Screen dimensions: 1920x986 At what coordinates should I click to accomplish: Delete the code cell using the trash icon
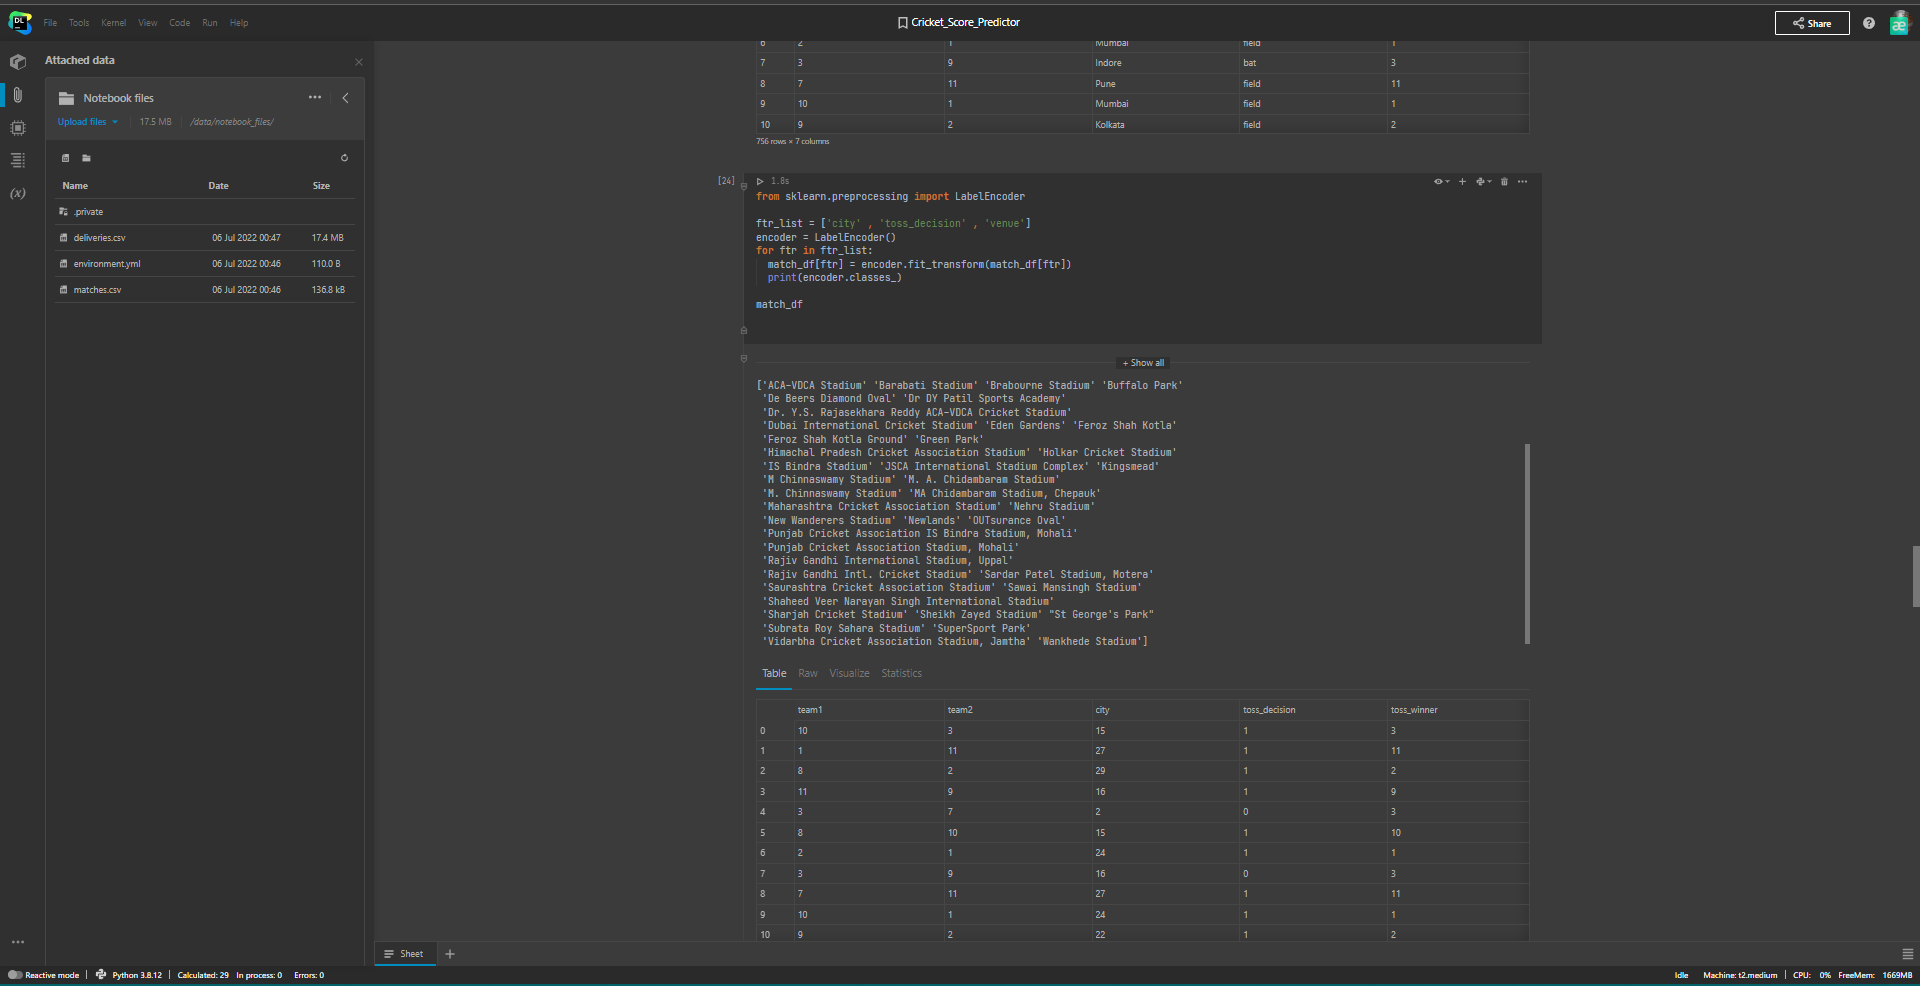(x=1504, y=181)
